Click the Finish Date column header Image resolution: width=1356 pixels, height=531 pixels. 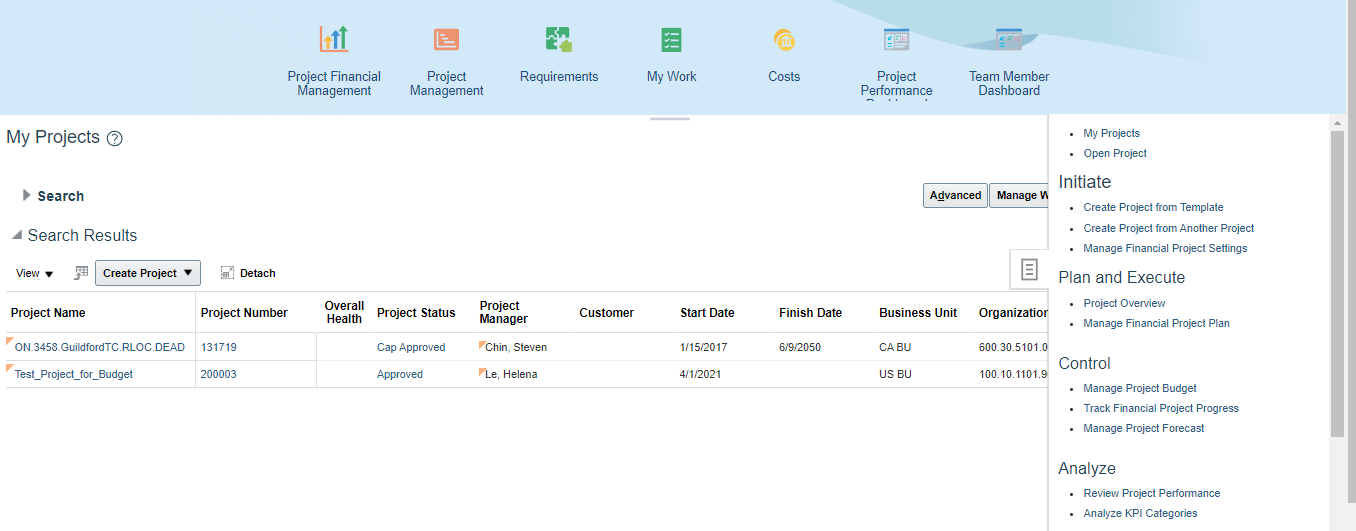[x=810, y=313]
